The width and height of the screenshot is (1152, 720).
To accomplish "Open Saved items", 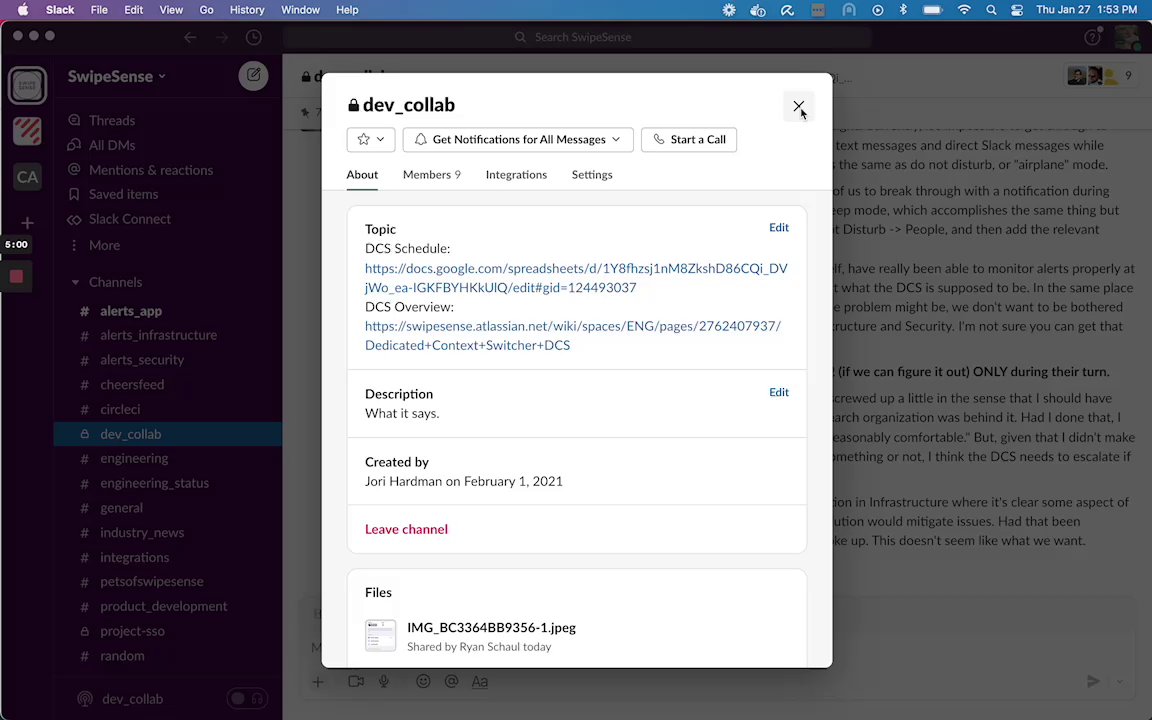I will click(123, 194).
